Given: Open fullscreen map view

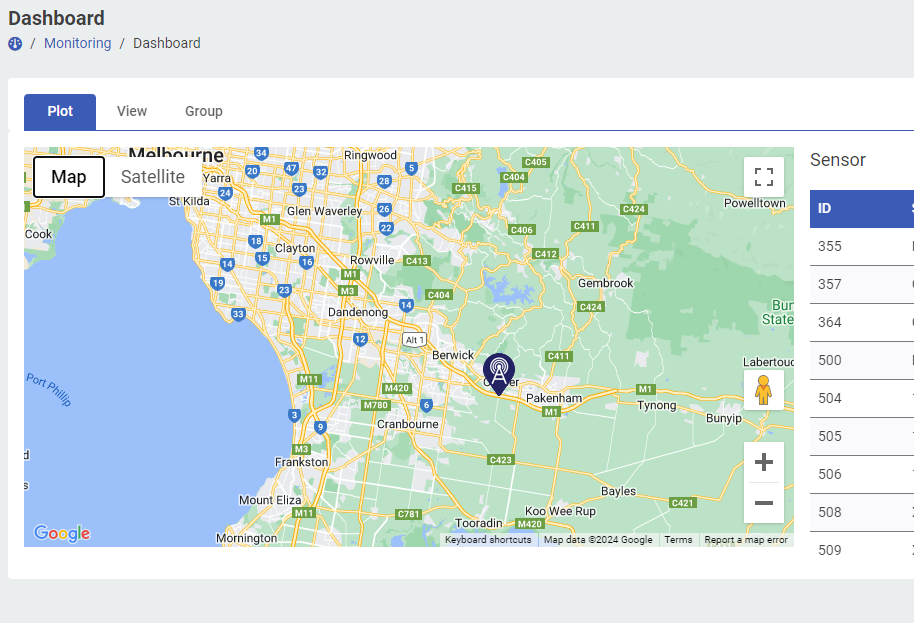Looking at the screenshot, I should (763, 176).
